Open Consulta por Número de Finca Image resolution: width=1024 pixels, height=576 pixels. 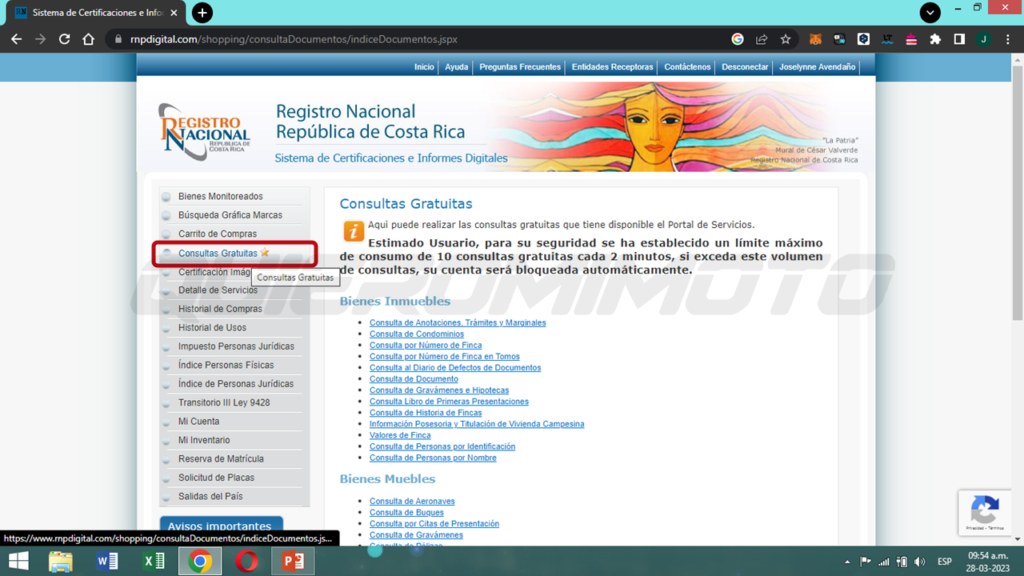426,345
